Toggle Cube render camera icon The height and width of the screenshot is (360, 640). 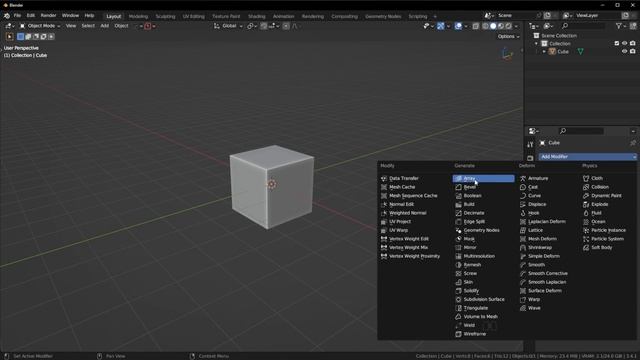pyautogui.click(x=632, y=51)
